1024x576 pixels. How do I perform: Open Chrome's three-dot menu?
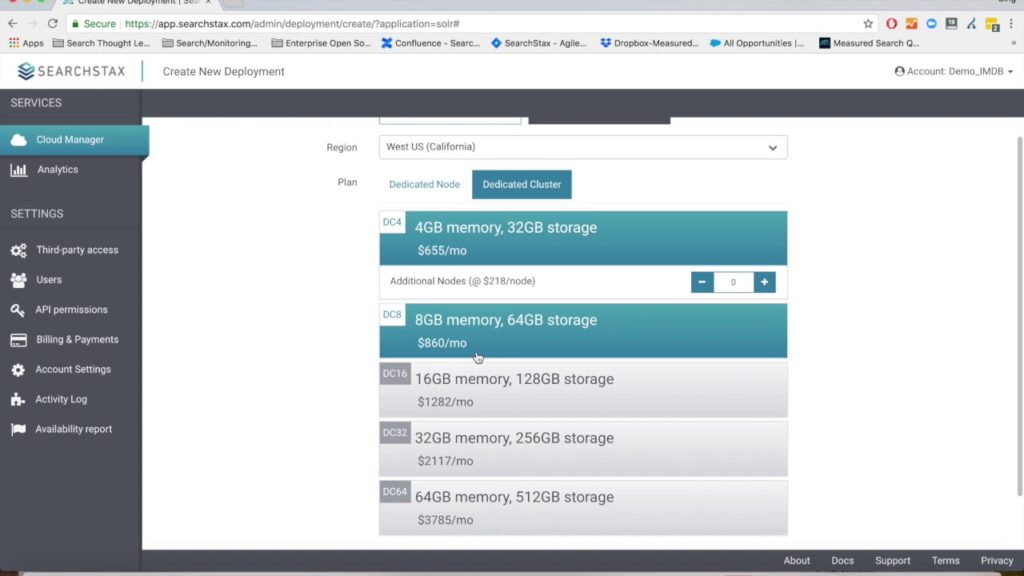click(x=1013, y=22)
